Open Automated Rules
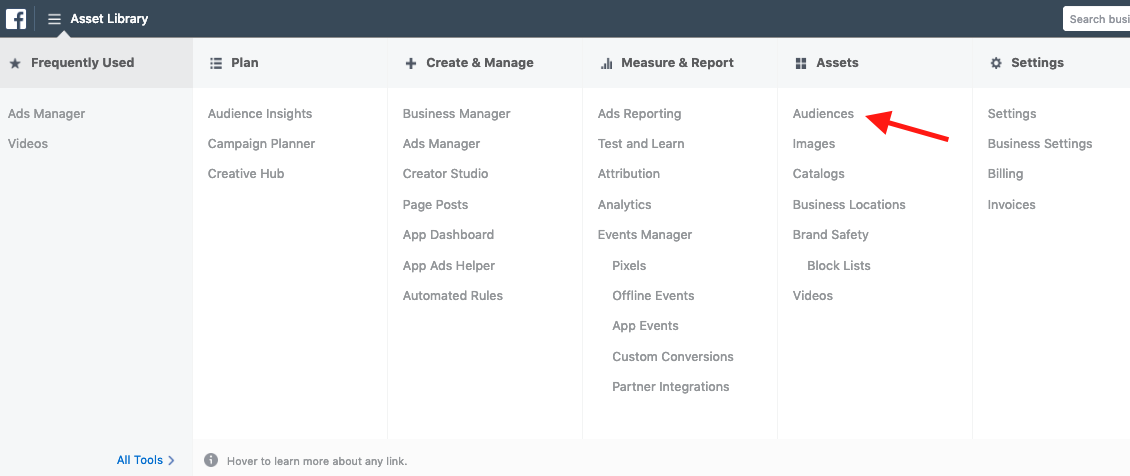Screen dimensions: 1130x476 coord(453,295)
